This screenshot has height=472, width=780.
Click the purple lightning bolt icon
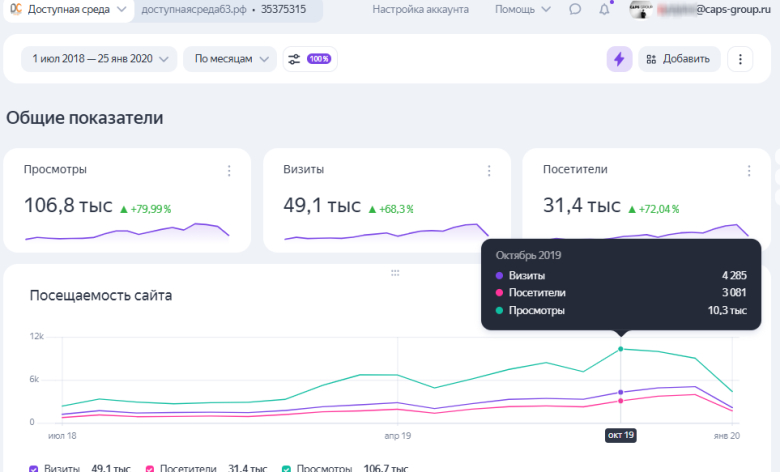[x=619, y=59]
